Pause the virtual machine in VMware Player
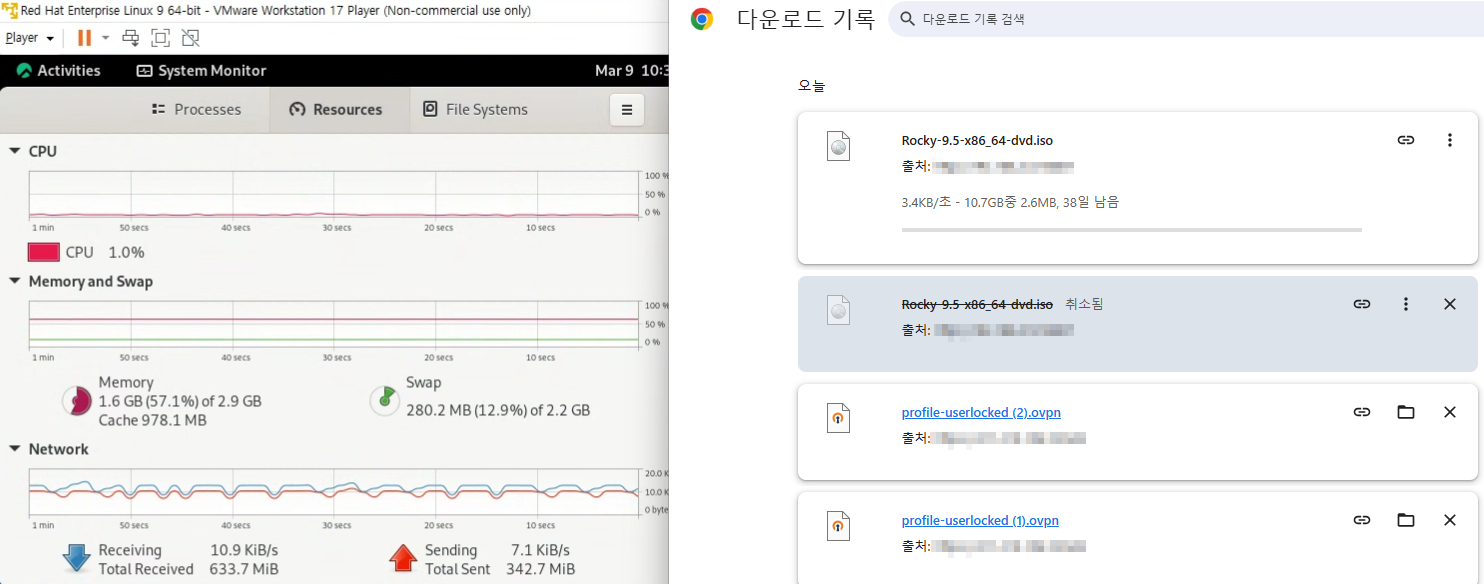This screenshot has height=584, width=1484. (x=84, y=38)
